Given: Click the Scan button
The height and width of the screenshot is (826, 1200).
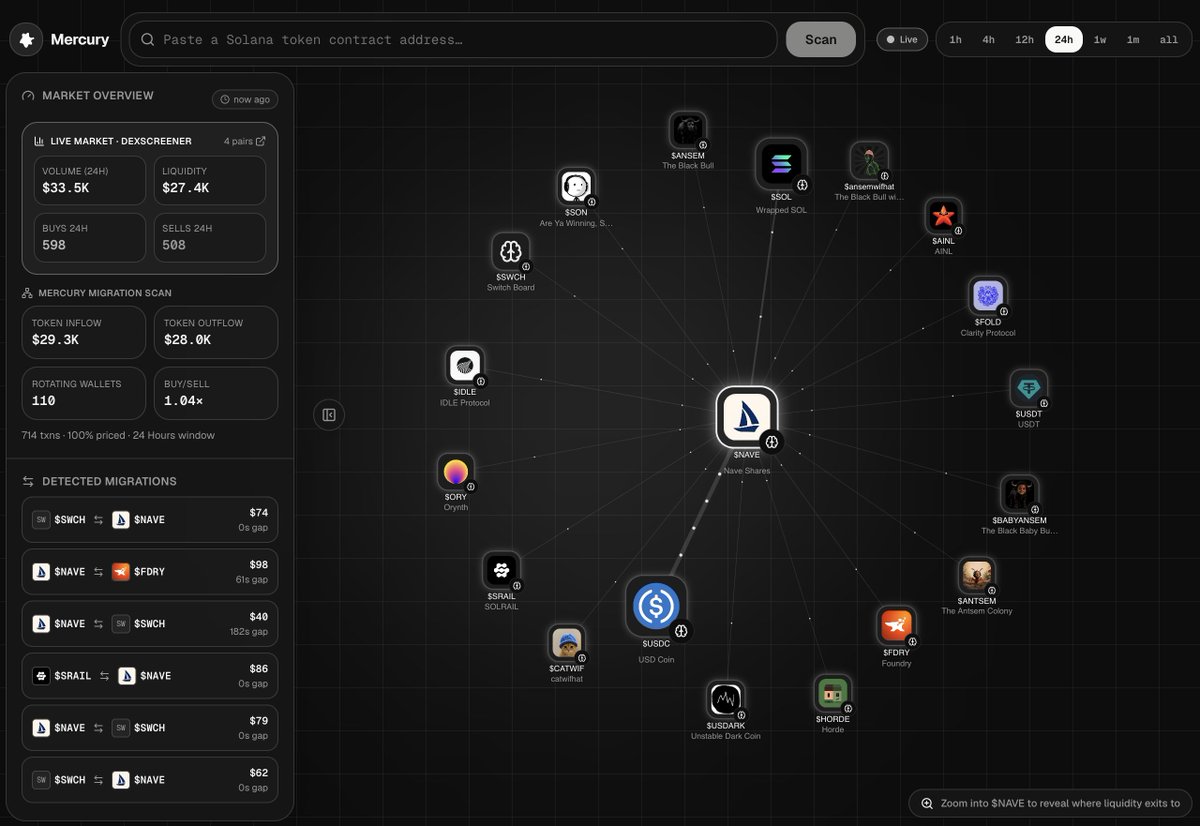Looking at the screenshot, I should click(x=821, y=40).
